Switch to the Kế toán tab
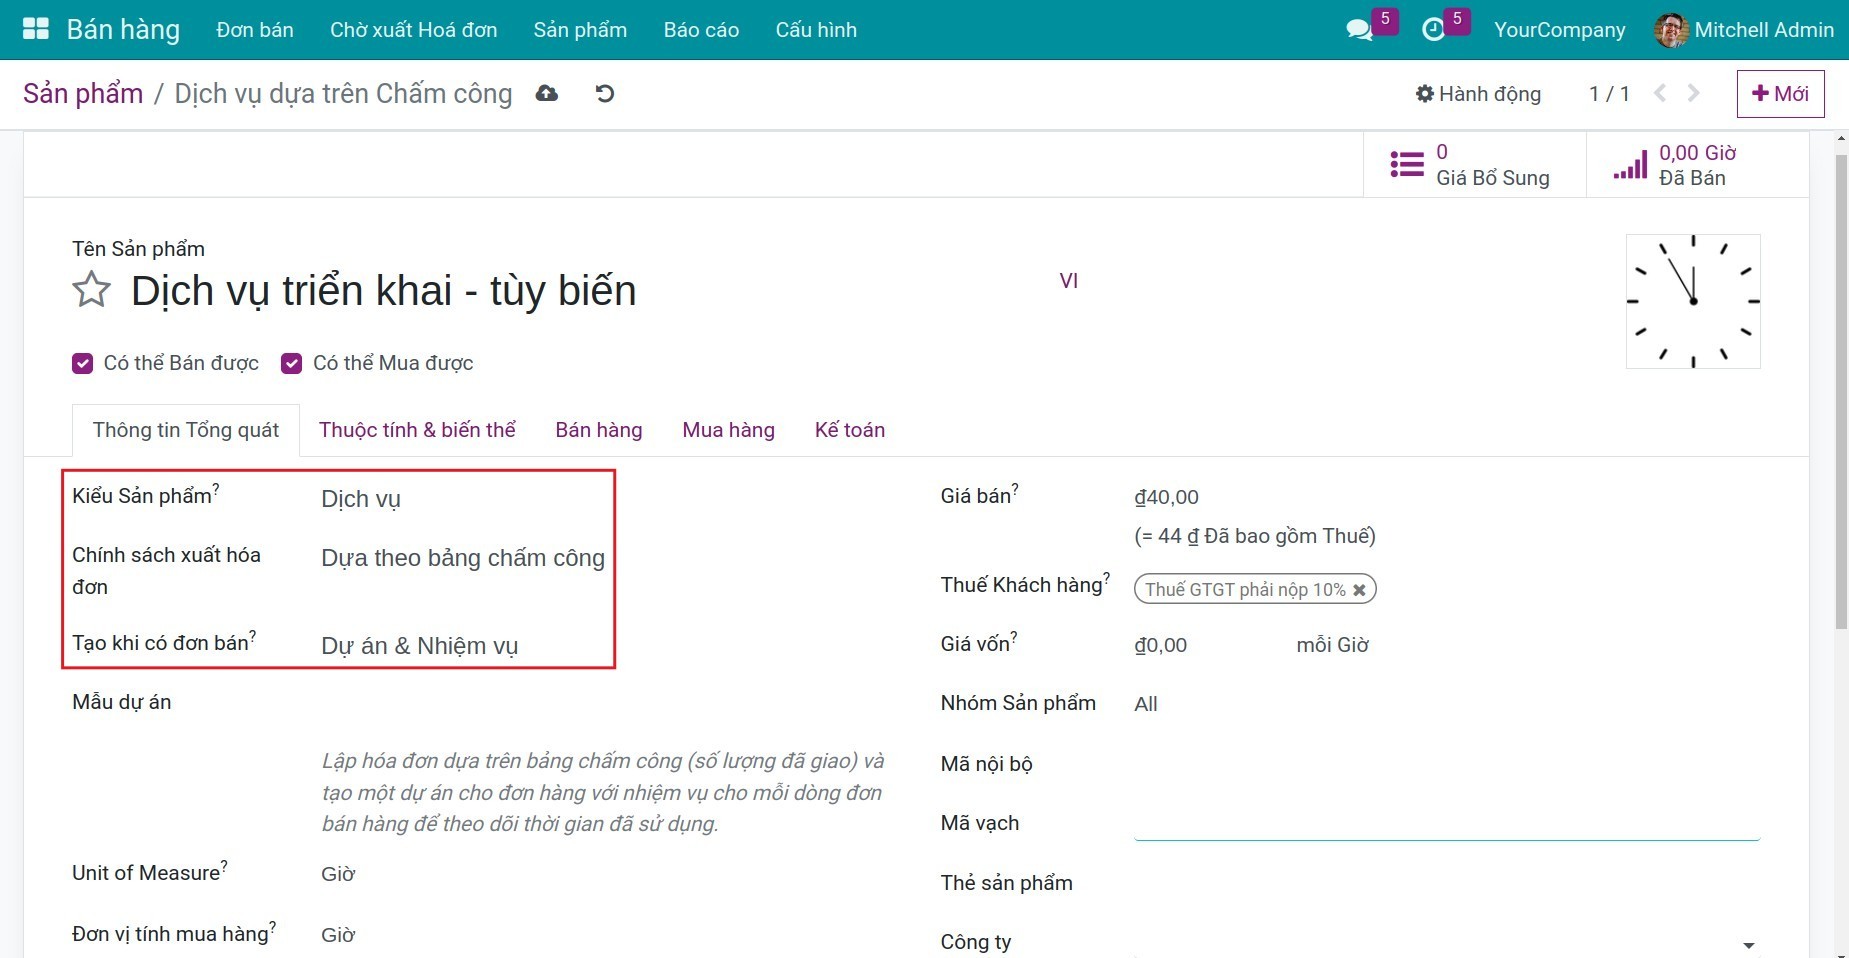This screenshot has height=958, width=1849. tap(849, 430)
